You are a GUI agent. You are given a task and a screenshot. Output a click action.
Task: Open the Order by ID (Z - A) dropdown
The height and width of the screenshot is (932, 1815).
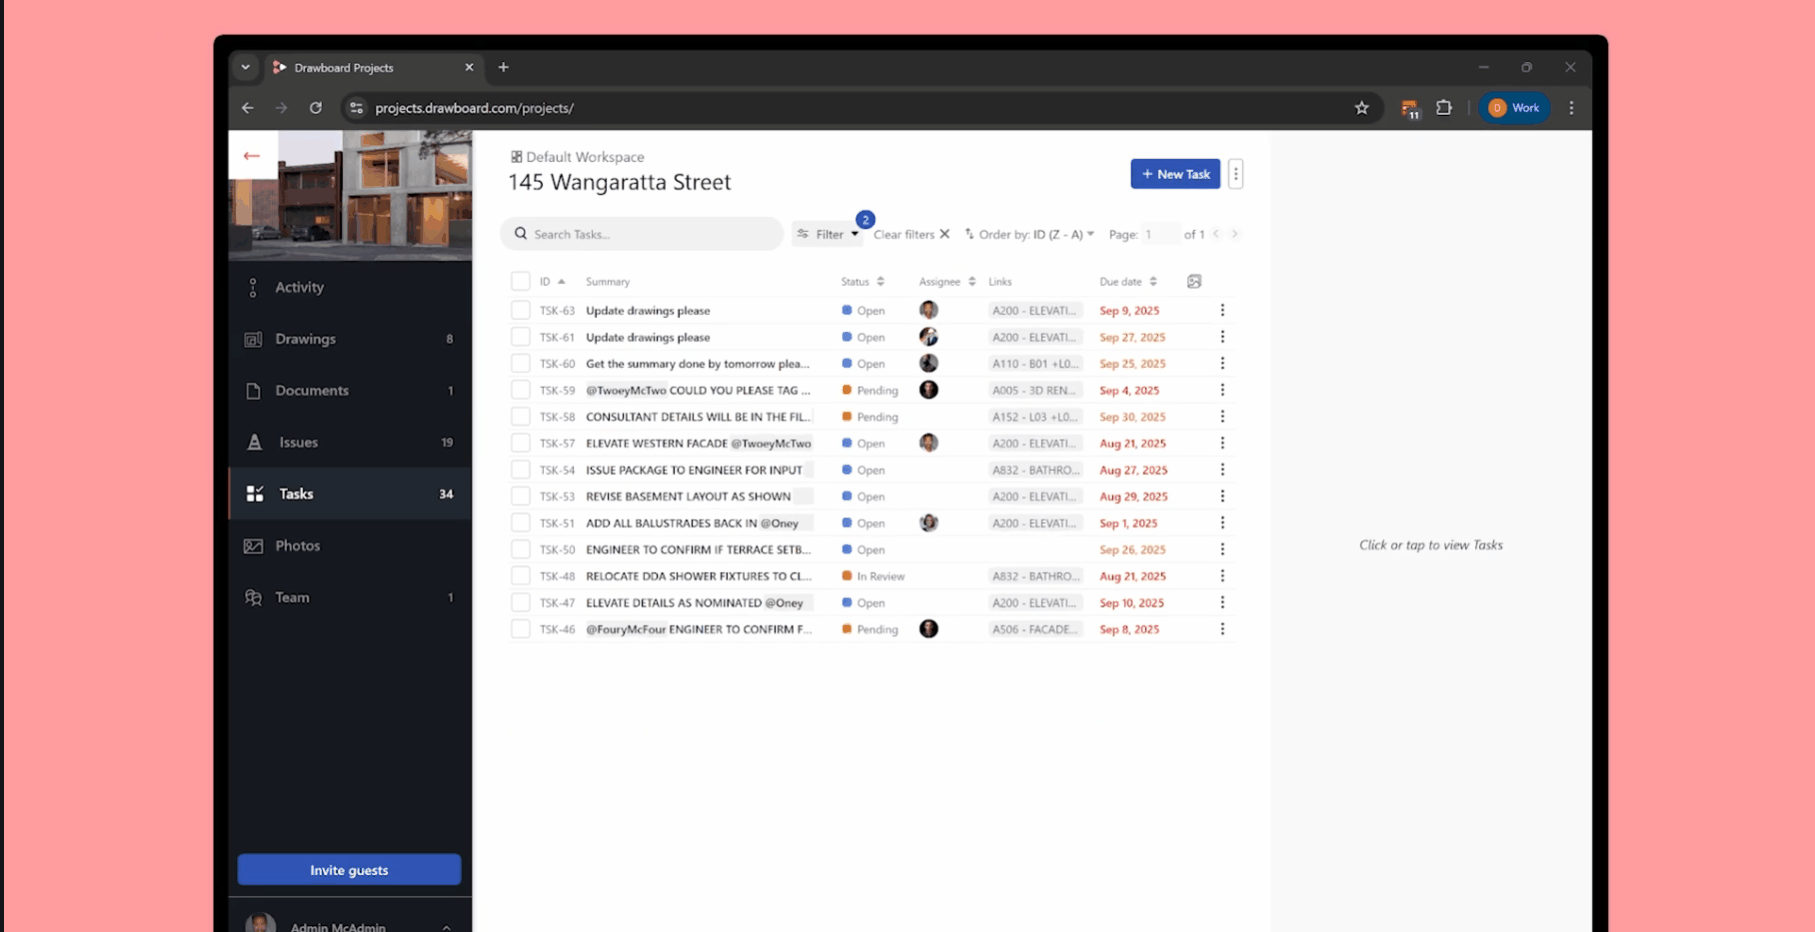[x=1030, y=234]
